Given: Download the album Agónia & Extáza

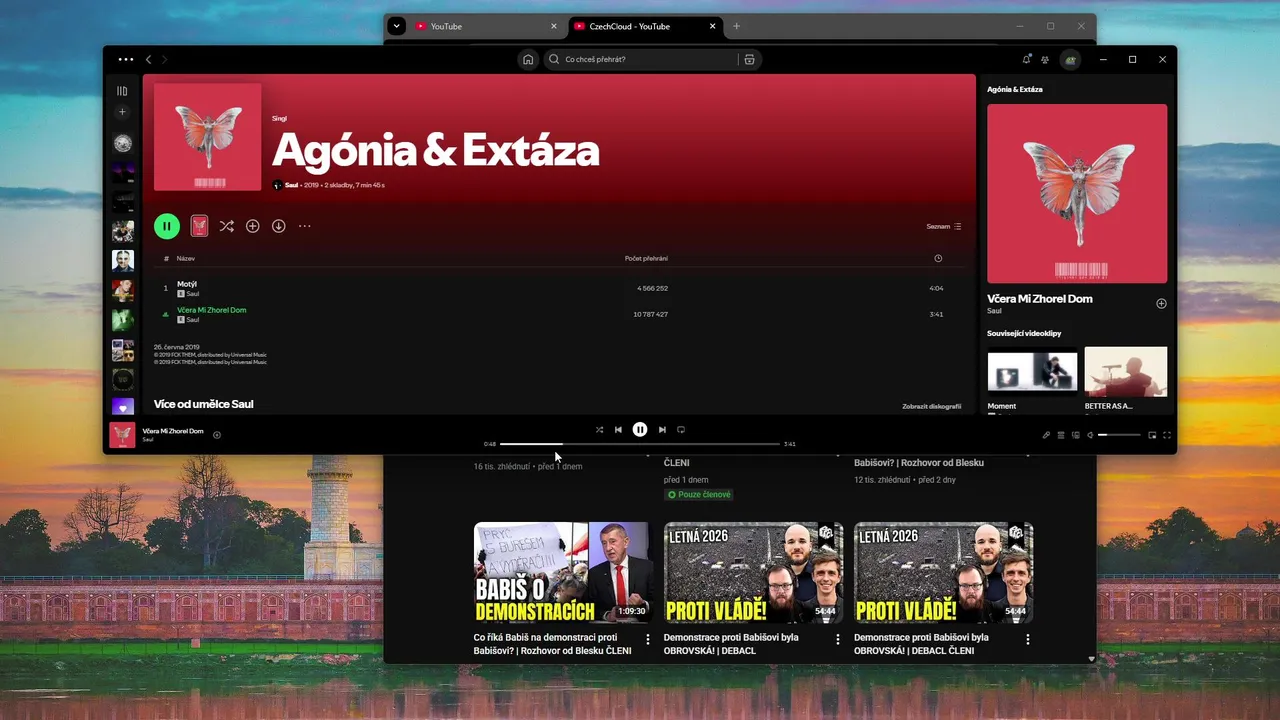Looking at the screenshot, I should 279,226.
